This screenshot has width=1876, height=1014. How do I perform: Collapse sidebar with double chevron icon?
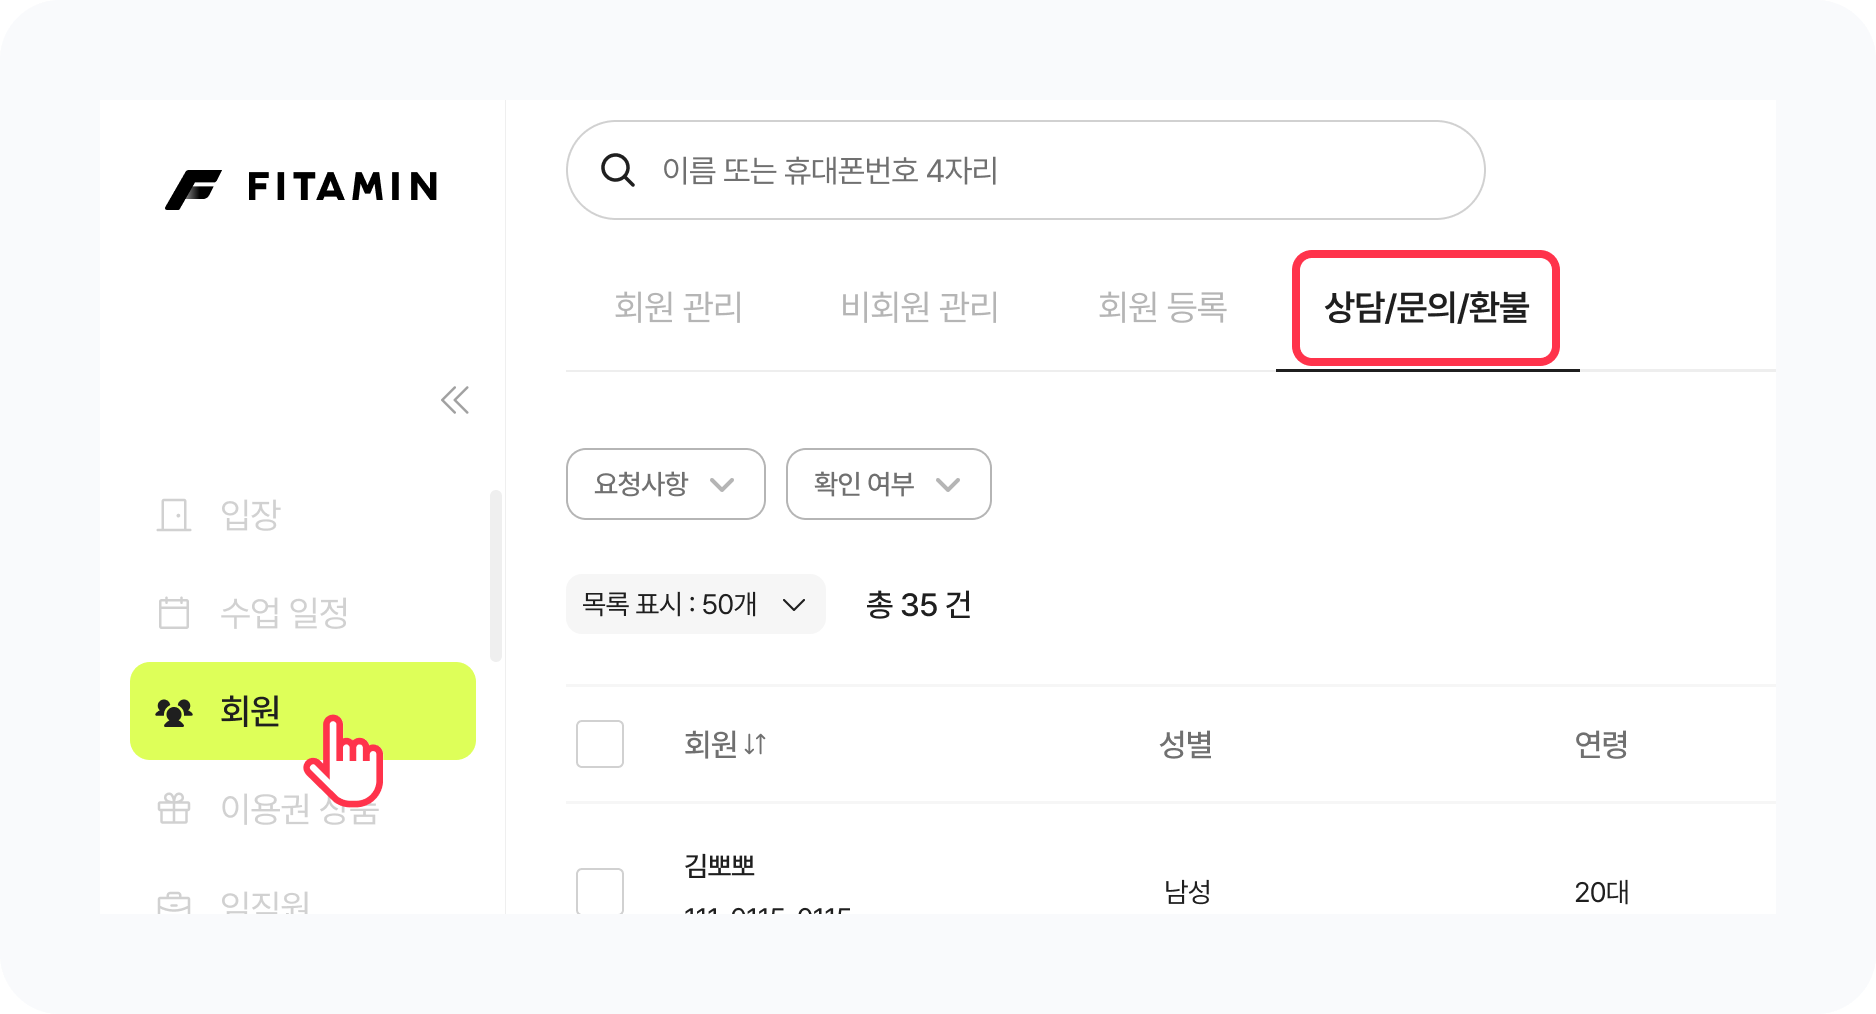pos(455,400)
